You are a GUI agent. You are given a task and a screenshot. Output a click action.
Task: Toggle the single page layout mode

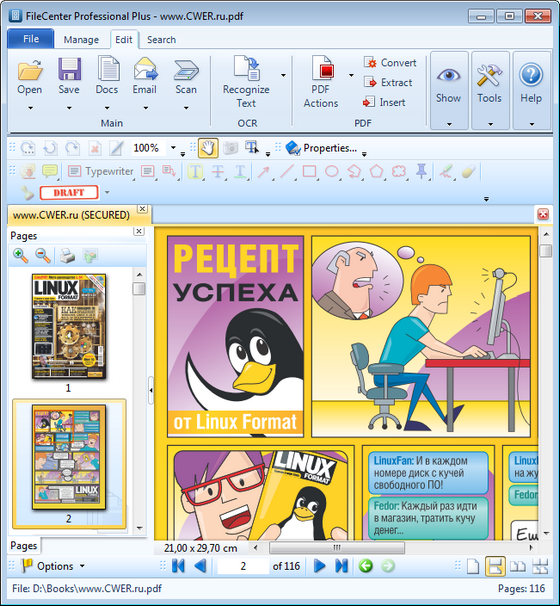coord(473,567)
